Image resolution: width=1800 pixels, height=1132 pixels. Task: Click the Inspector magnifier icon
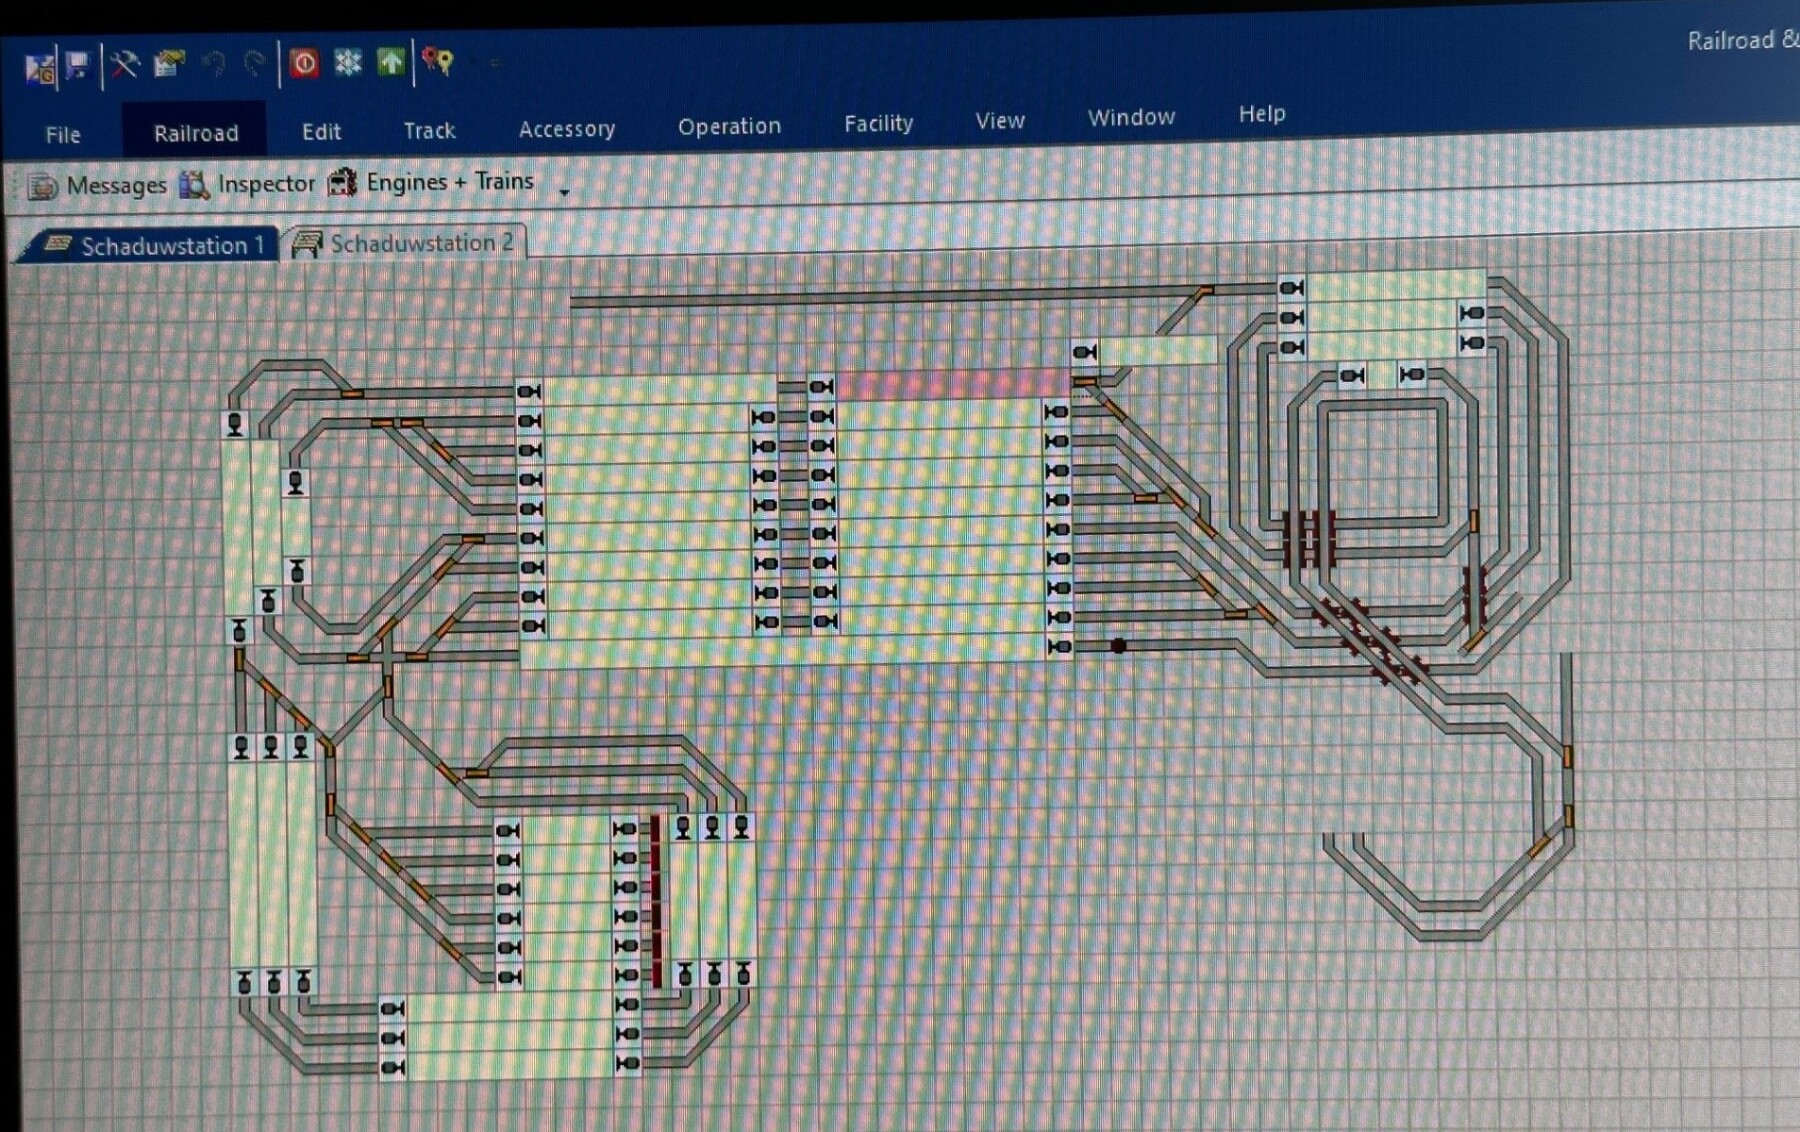pos(194,185)
